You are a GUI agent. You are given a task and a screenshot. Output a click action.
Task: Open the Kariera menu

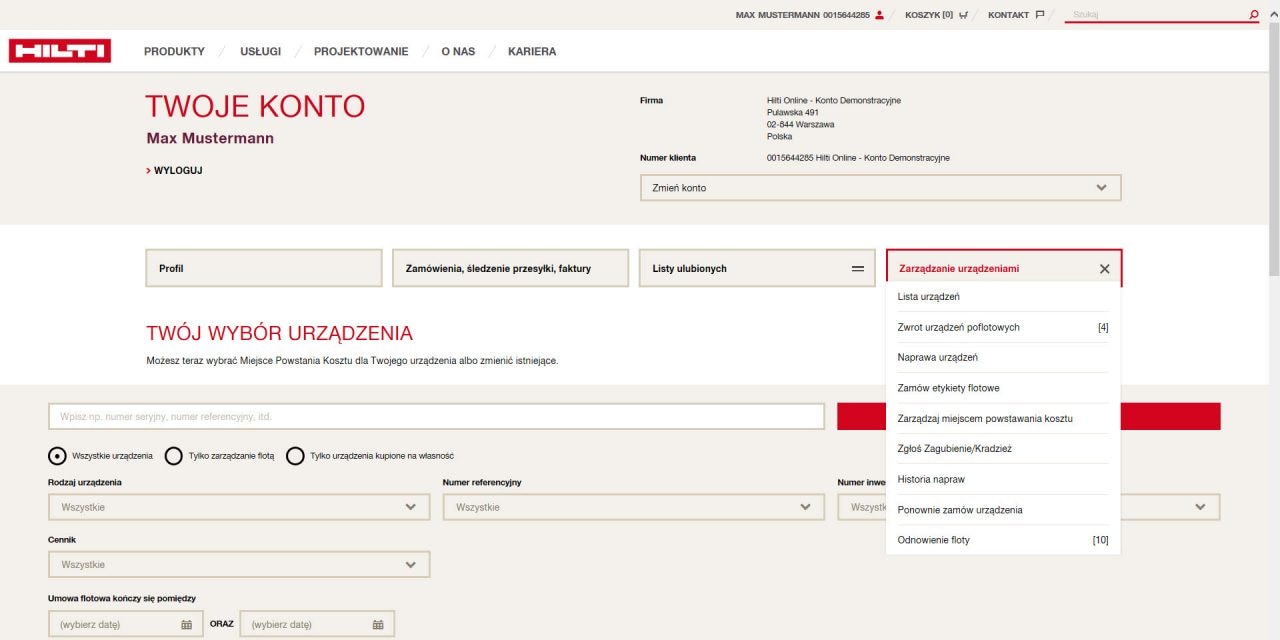532,51
